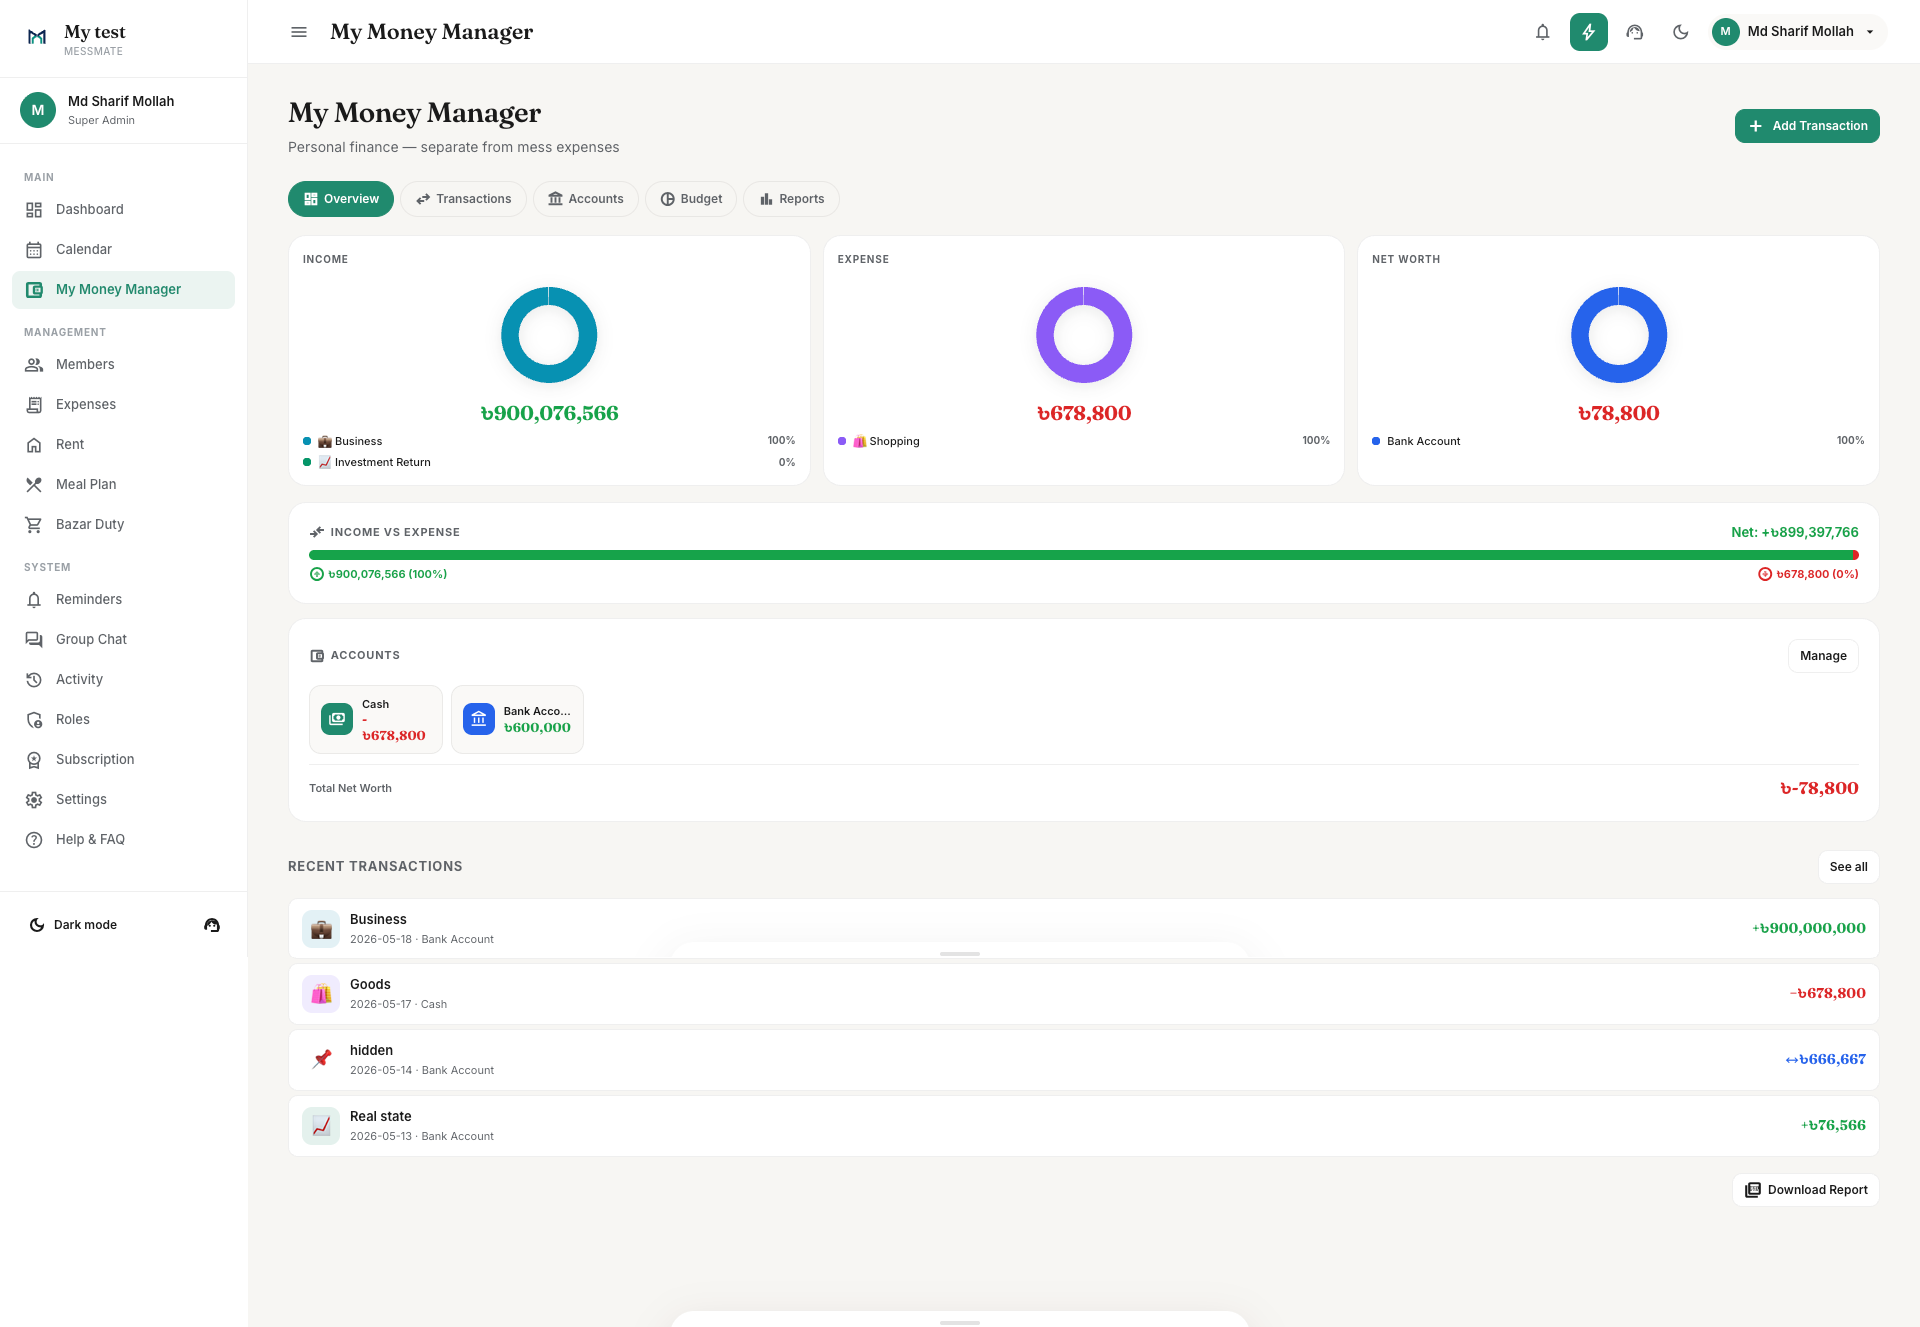Click the blue bank building icon
This screenshot has height=1327, width=1920.
pyautogui.click(x=479, y=719)
